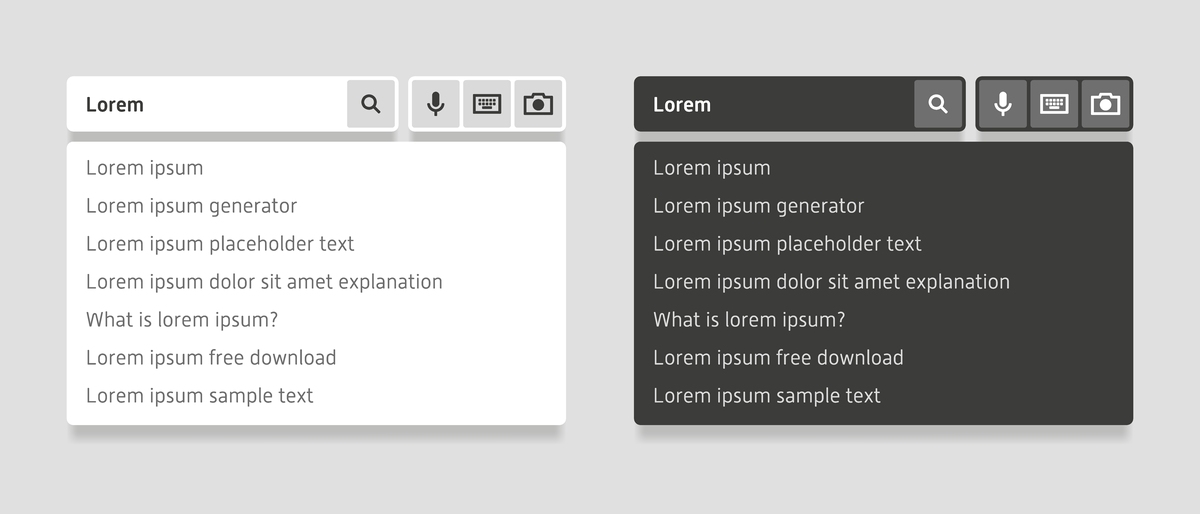
Task: Choose "Lorem ipsum generator" in dark dropdown
Action: point(759,206)
